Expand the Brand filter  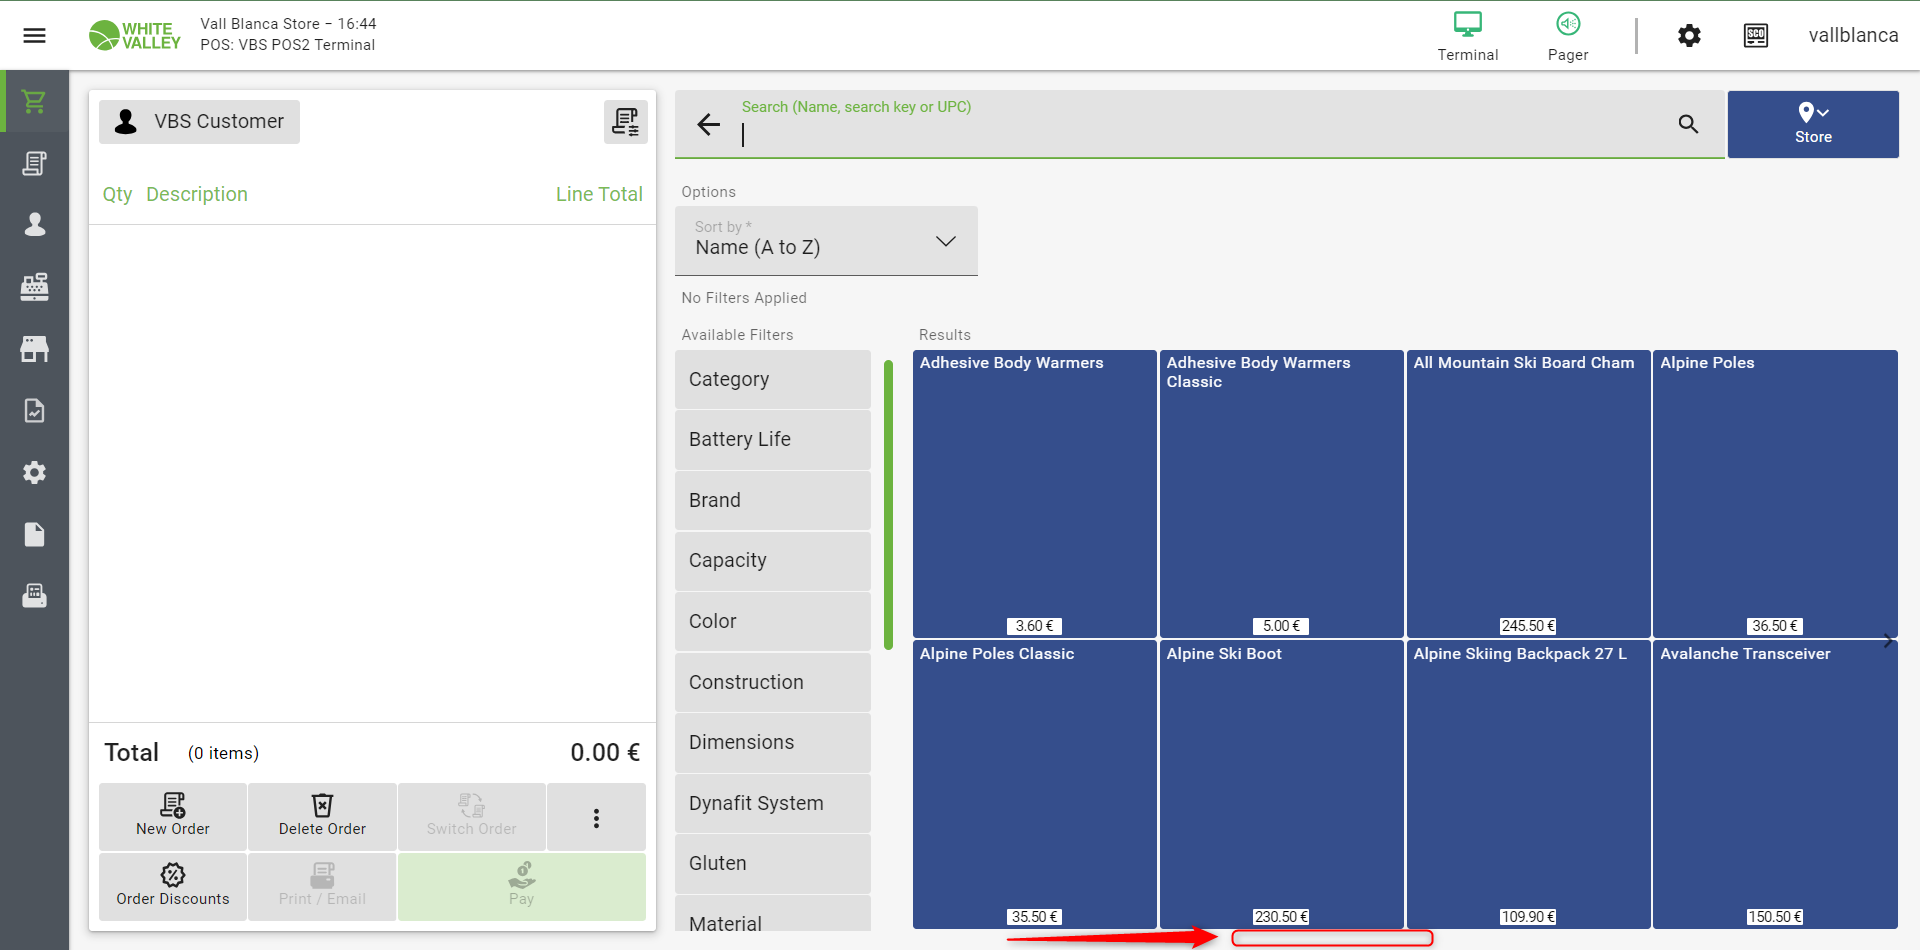pos(772,500)
